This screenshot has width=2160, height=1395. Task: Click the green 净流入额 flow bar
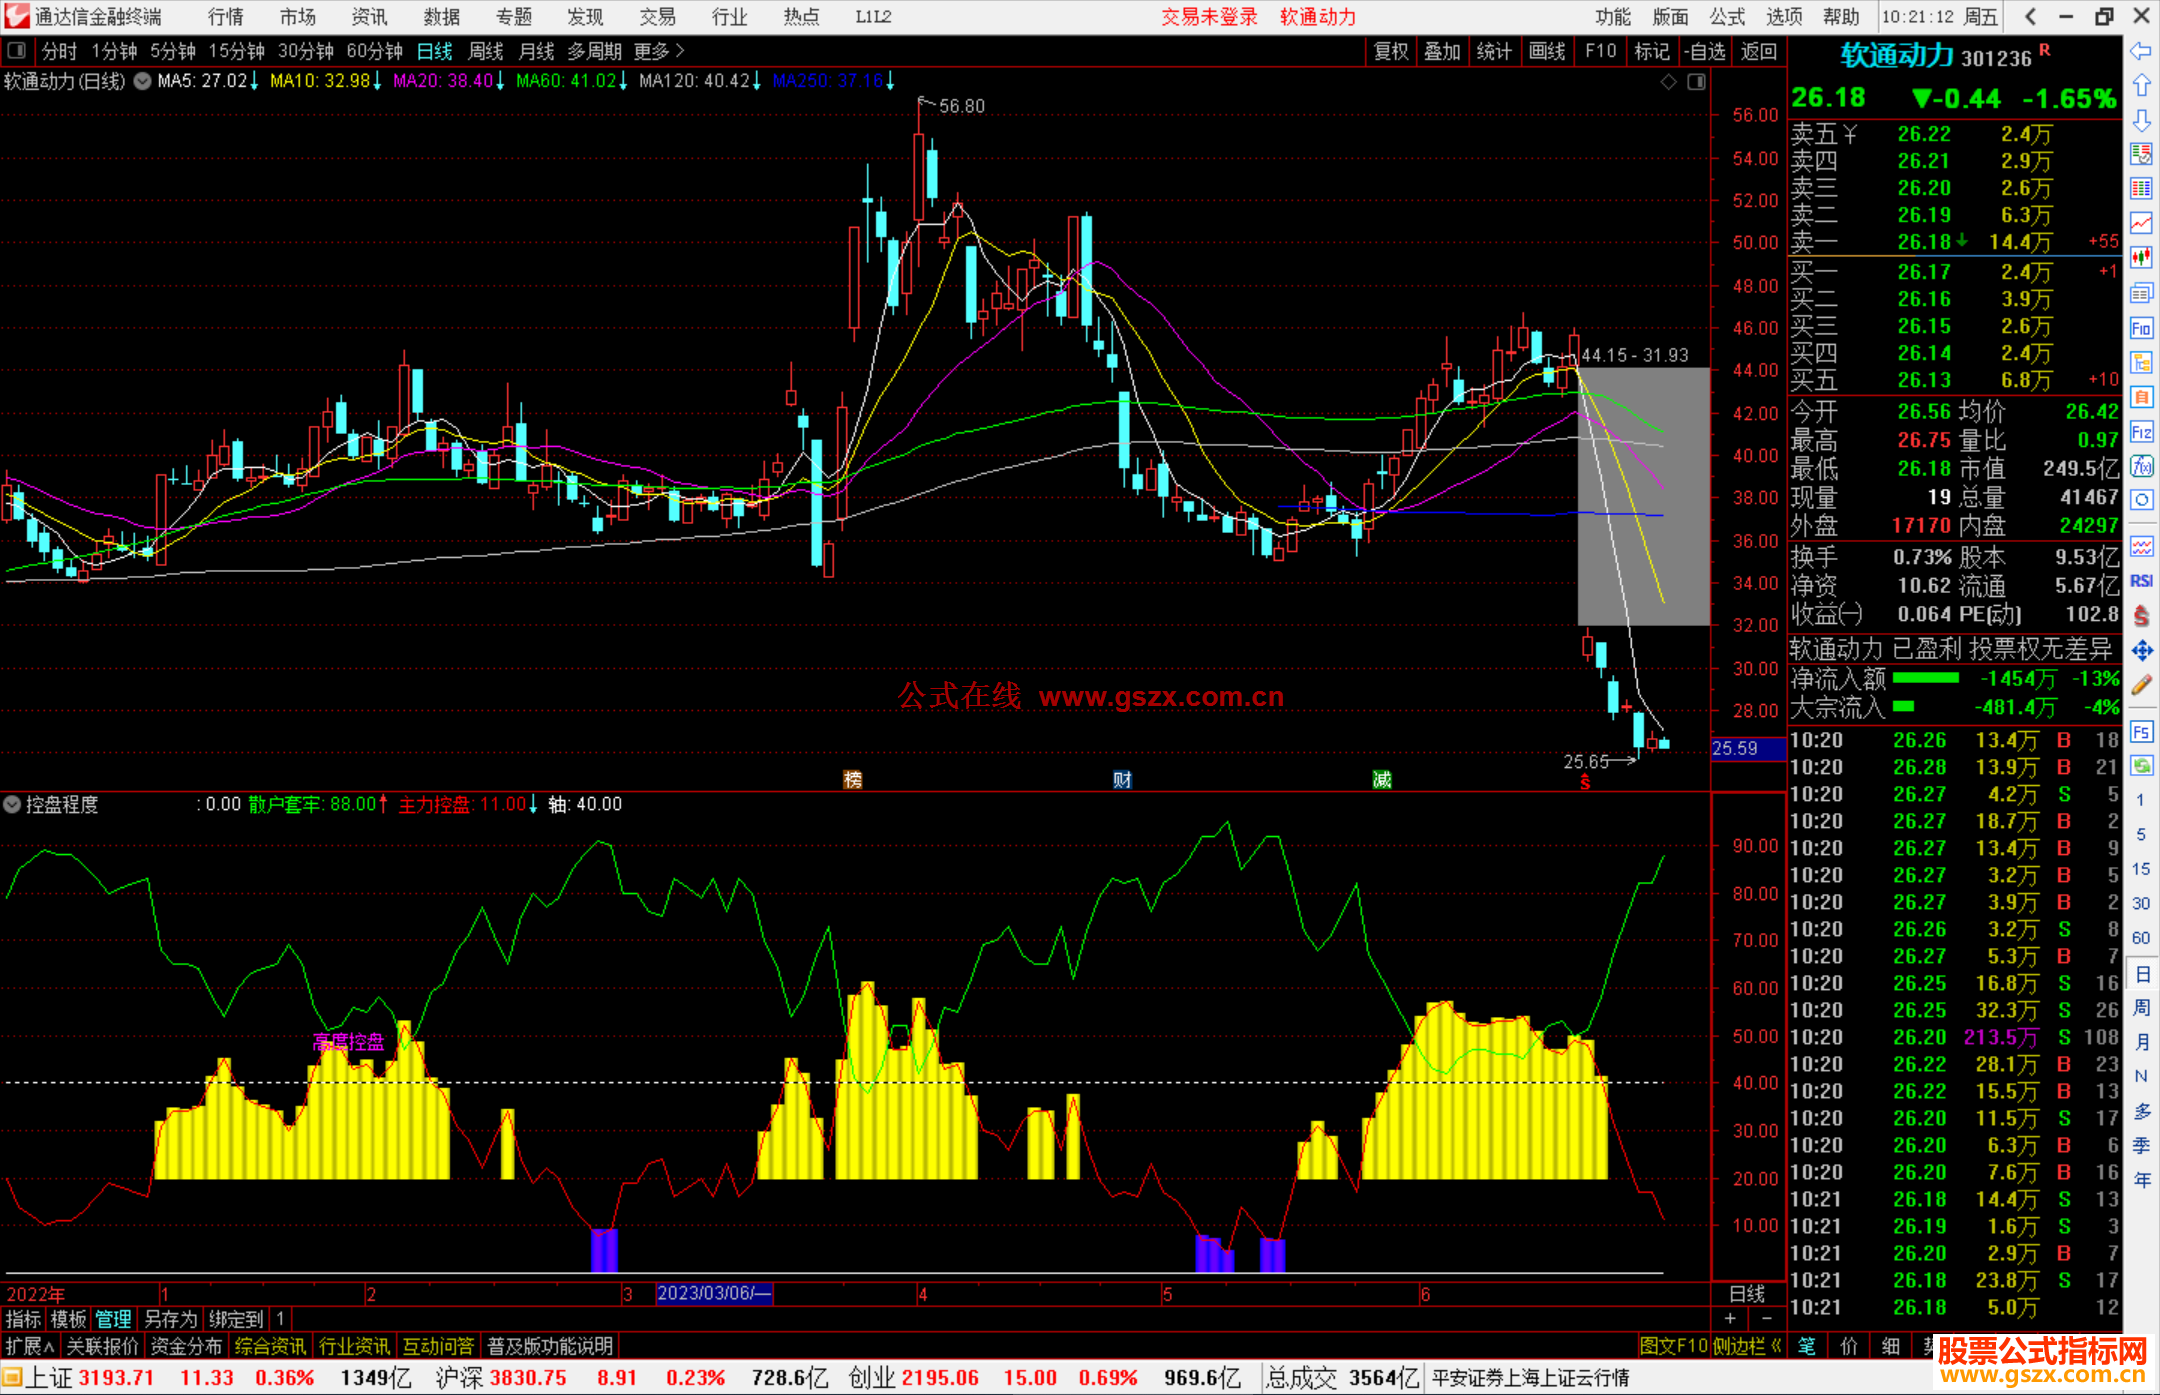[x=1926, y=679]
